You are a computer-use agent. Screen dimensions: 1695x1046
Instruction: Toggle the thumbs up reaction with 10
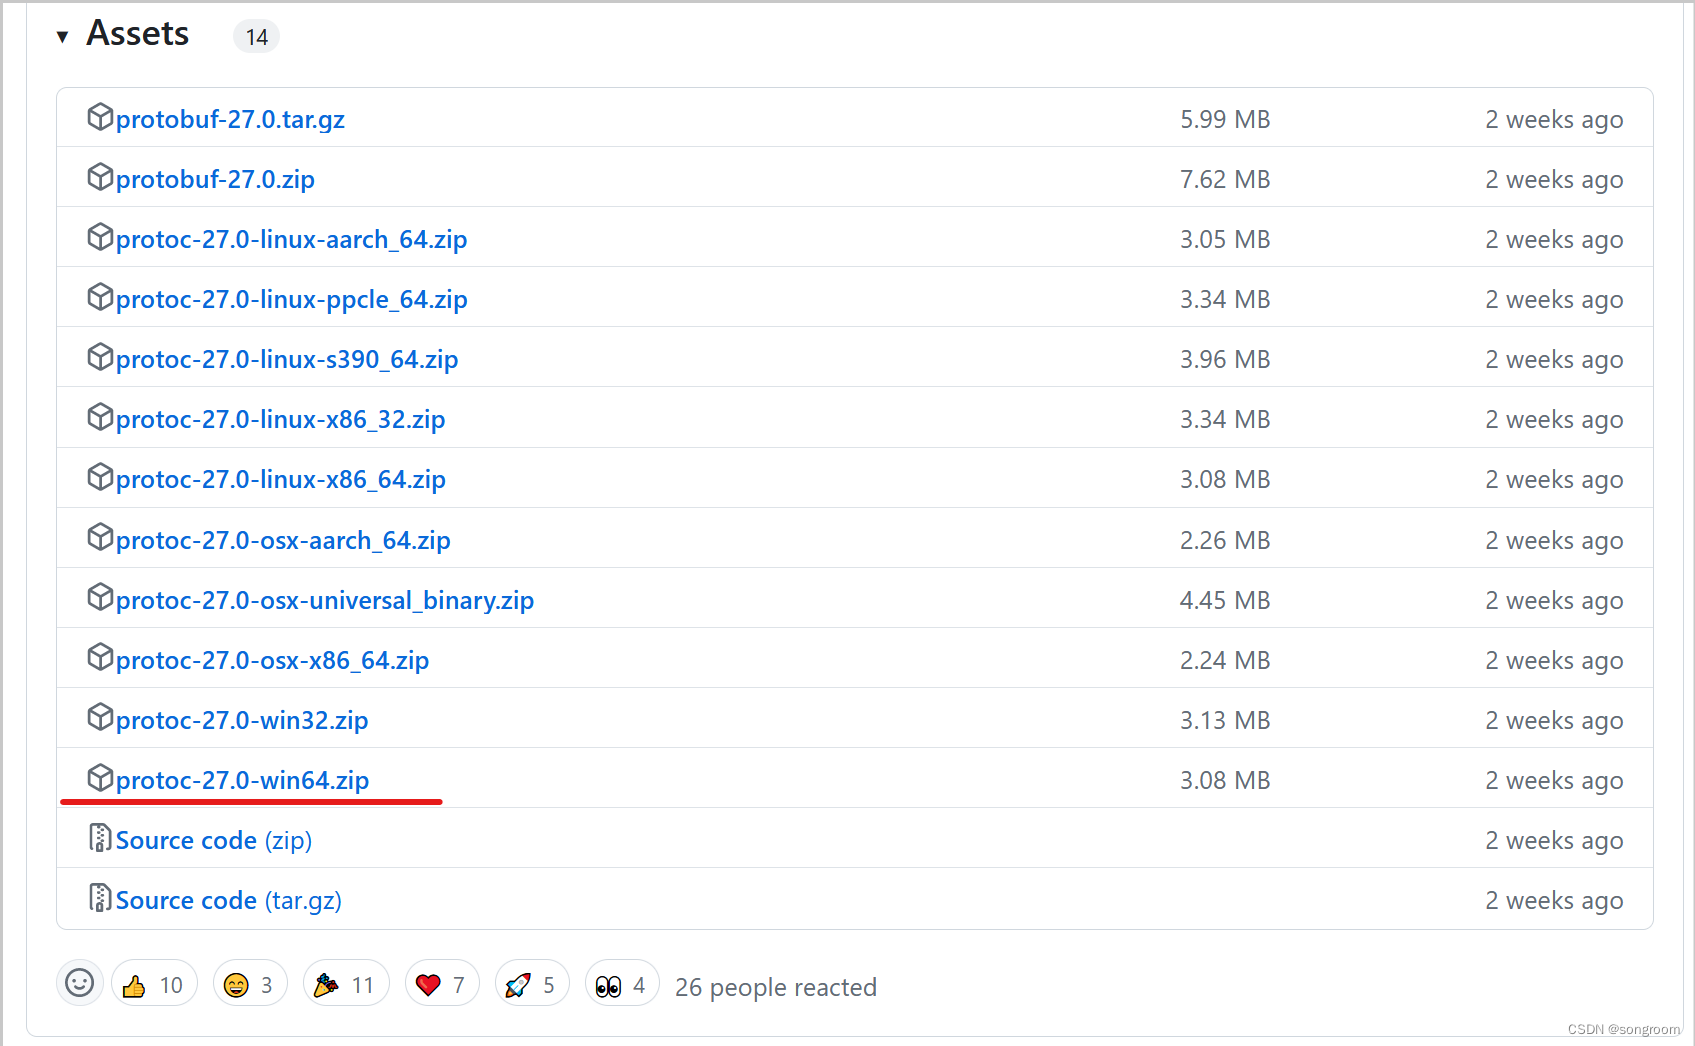pyautogui.click(x=154, y=984)
